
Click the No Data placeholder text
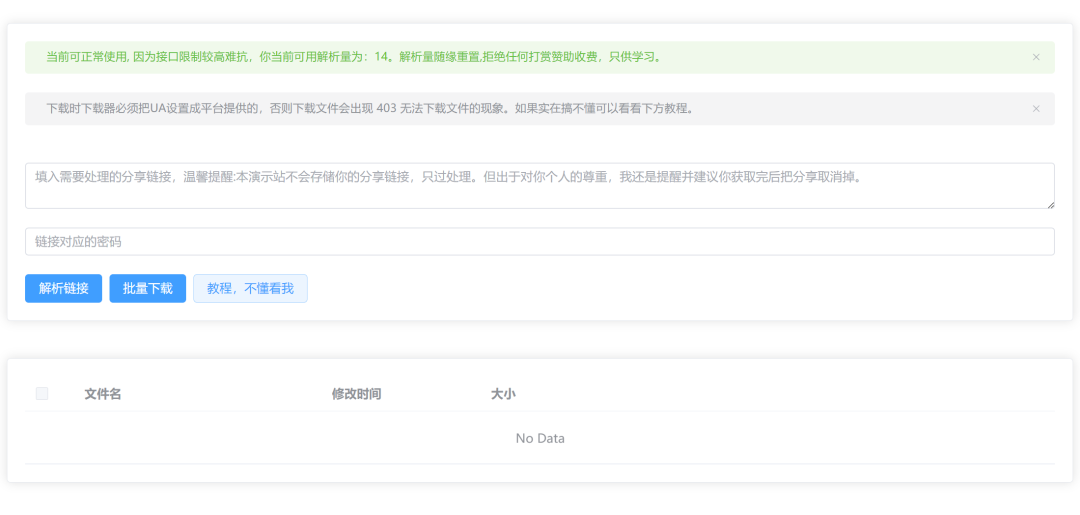[540, 439]
